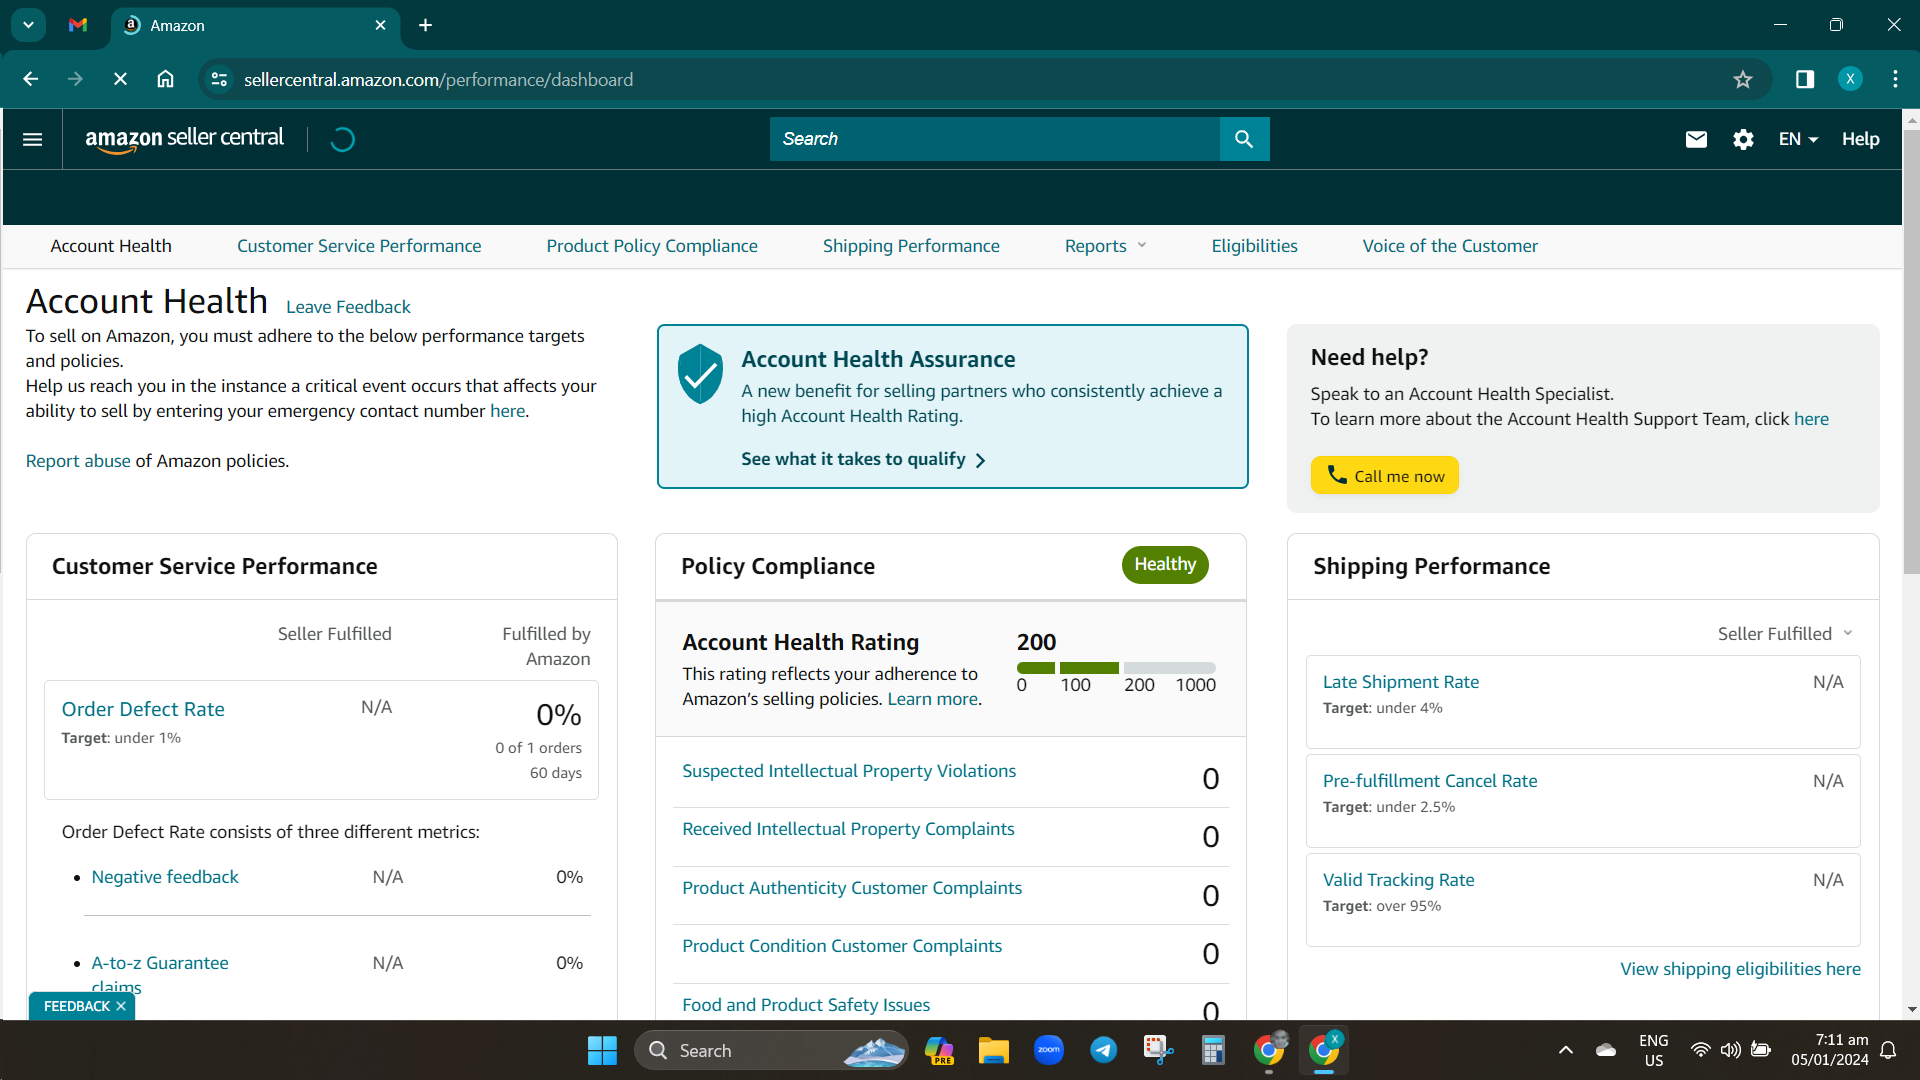Image resolution: width=1920 pixels, height=1080 pixels.
Task: Click See what it takes to qualify
Action: (863, 459)
